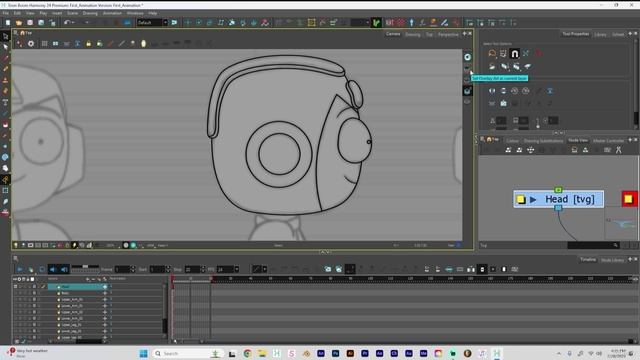
Task: Switch to the Perspective view tab
Action: point(448,34)
